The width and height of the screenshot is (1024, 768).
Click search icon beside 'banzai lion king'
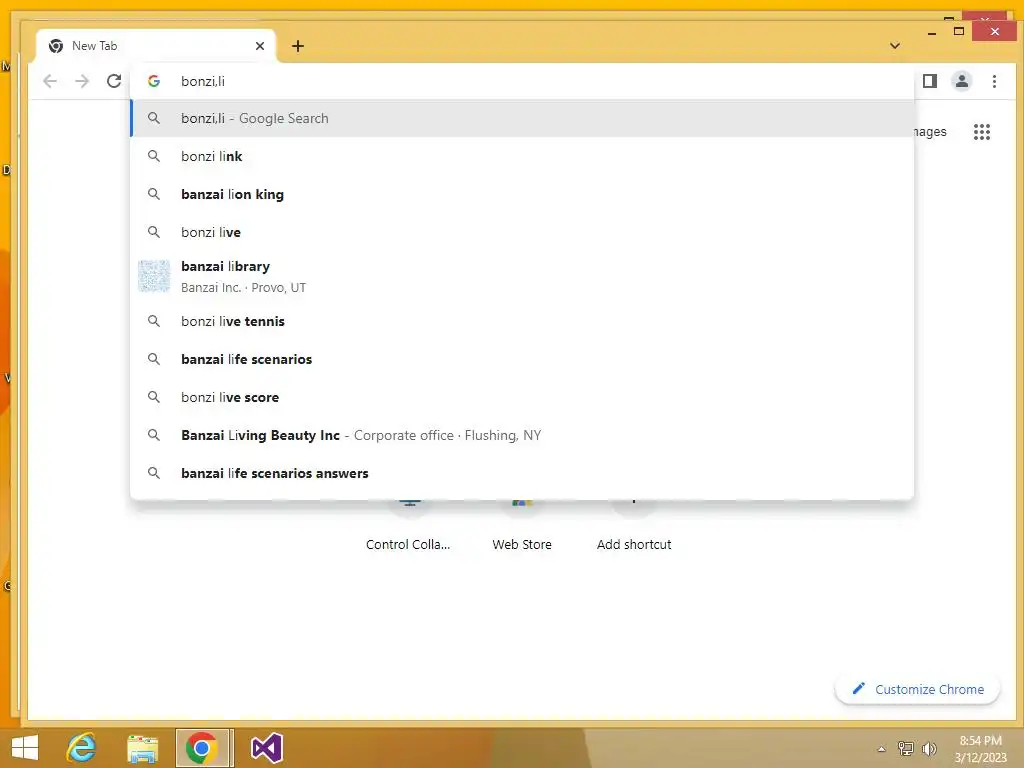(x=154, y=194)
